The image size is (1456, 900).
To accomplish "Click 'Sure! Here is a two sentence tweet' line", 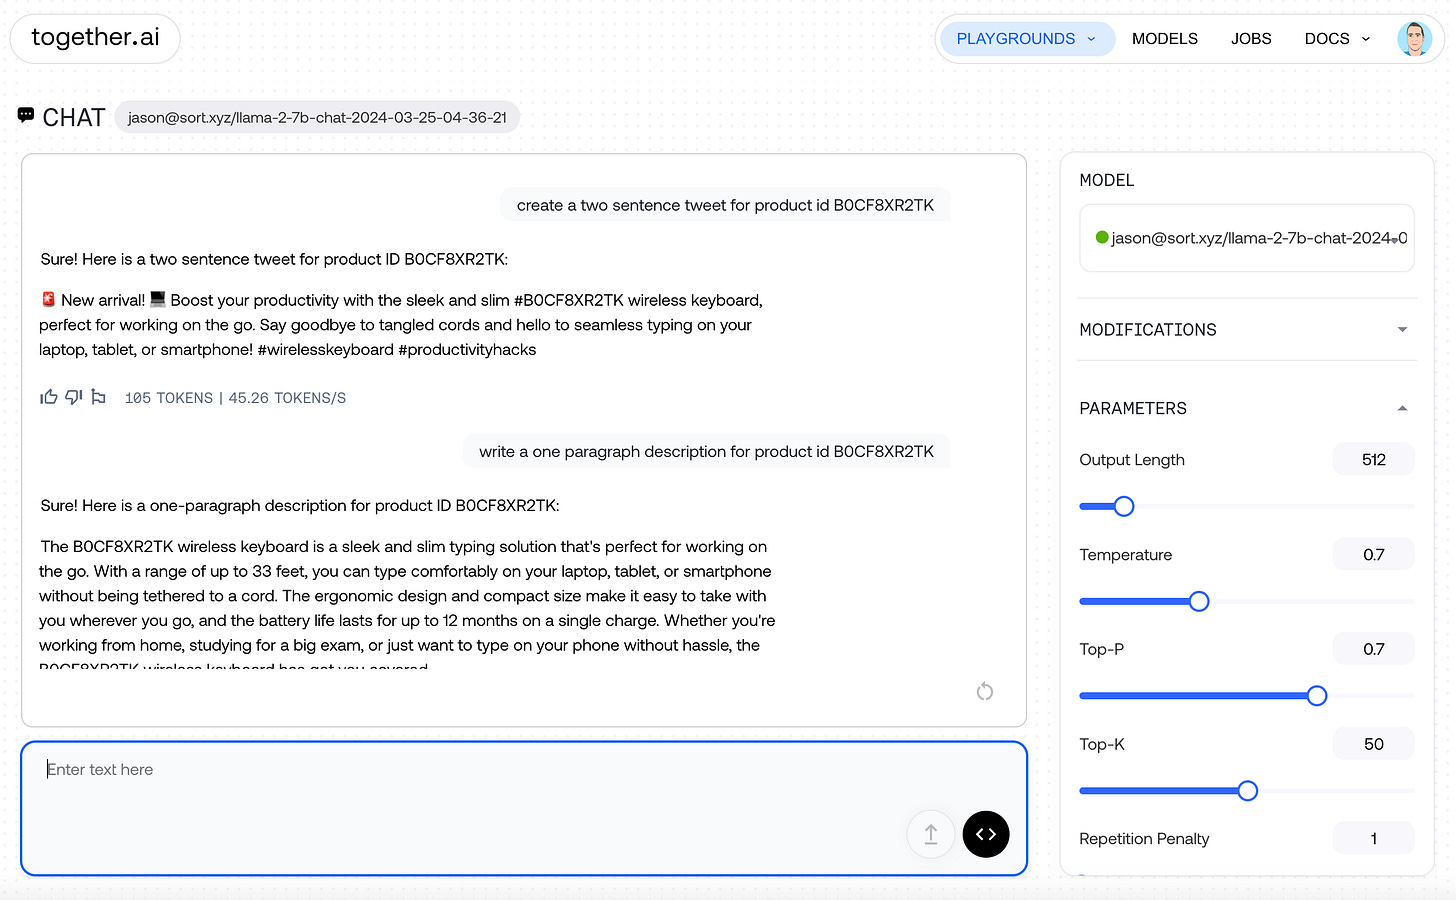I will pyautogui.click(x=274, y=259).
